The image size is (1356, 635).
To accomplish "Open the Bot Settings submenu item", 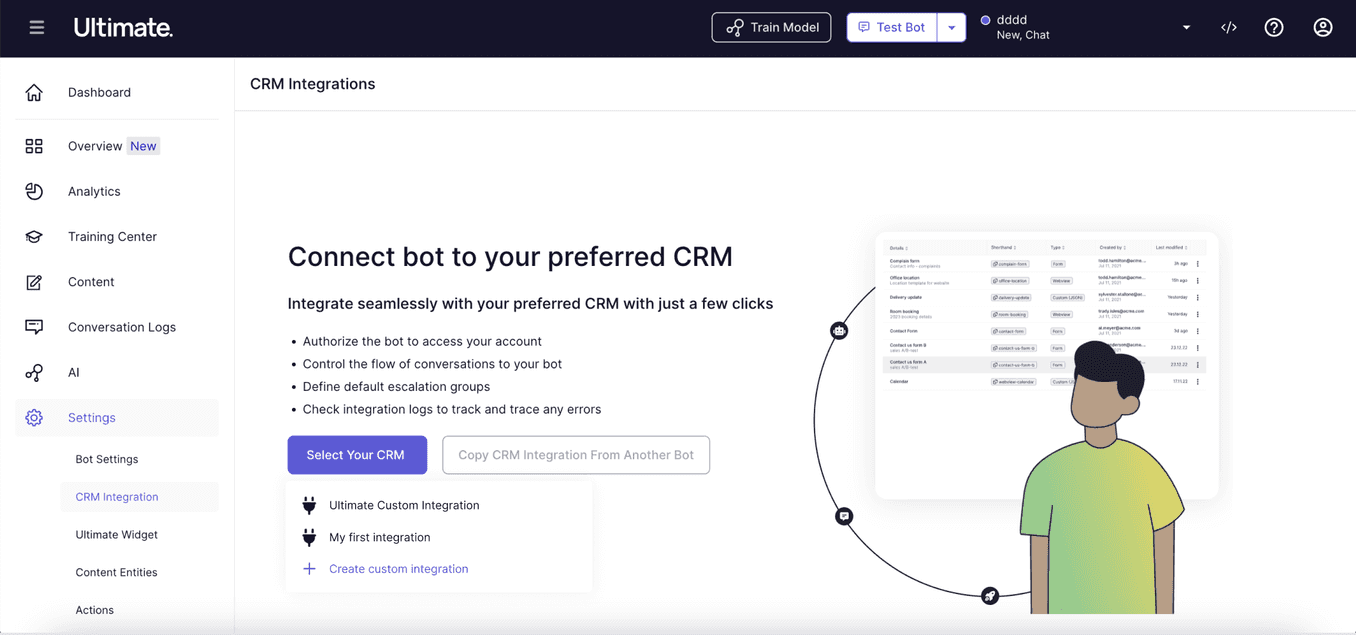I will click(x=107, y=459).
